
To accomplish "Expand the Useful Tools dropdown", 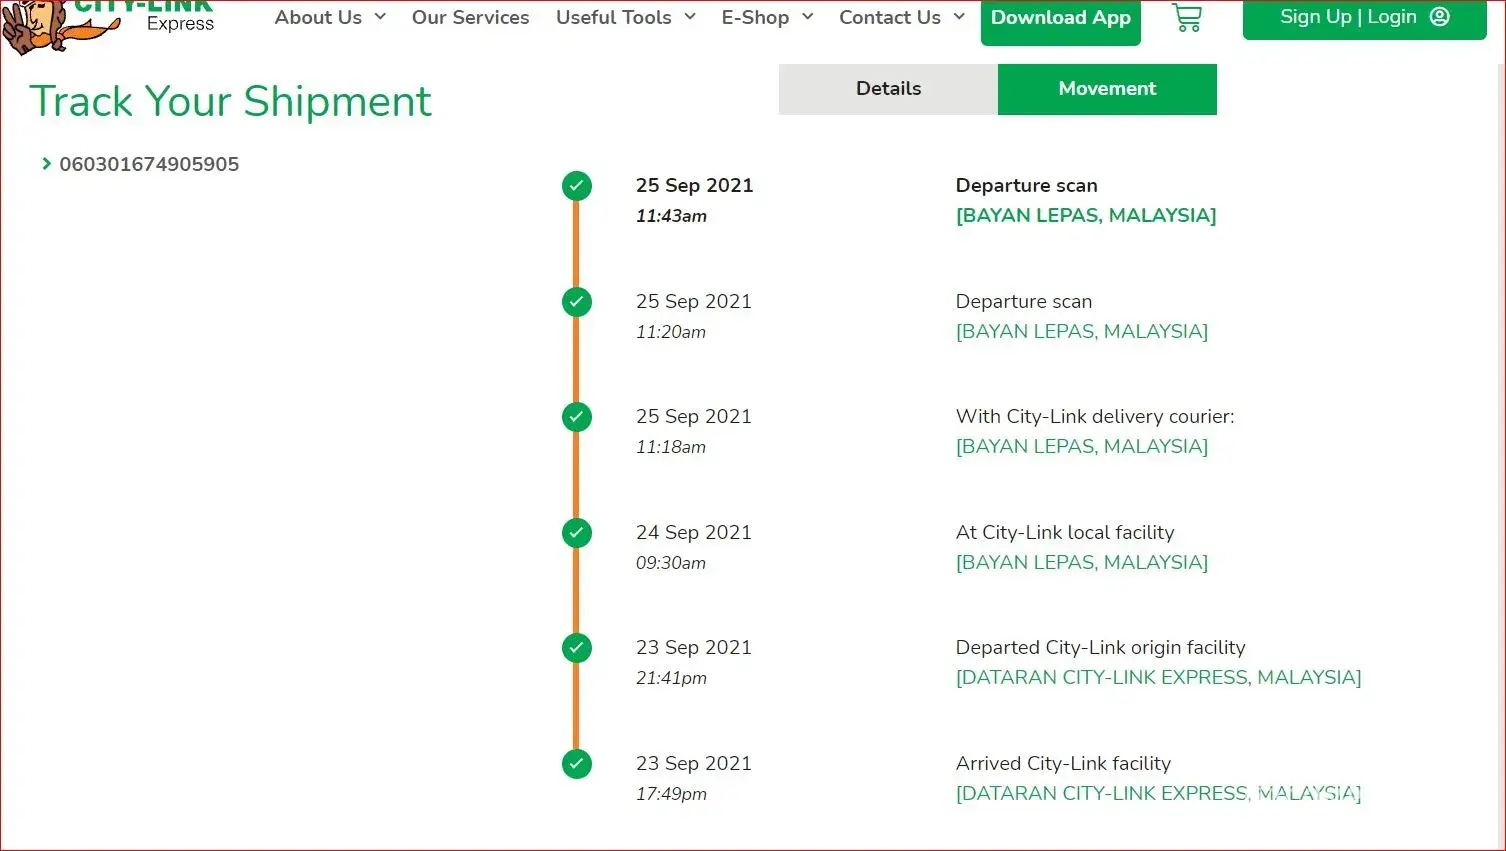I will [625, 18].
